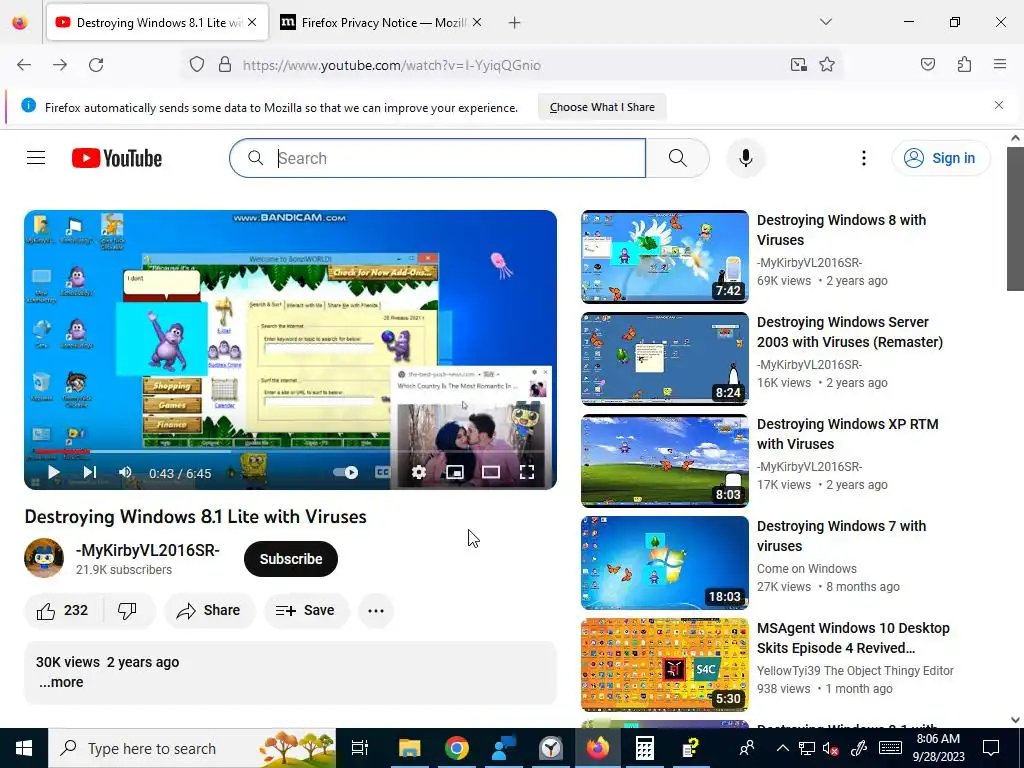This screenshot has height=768, width=1024.
Task: Open a new tab with plus button
Action: (x=515, y=23)
